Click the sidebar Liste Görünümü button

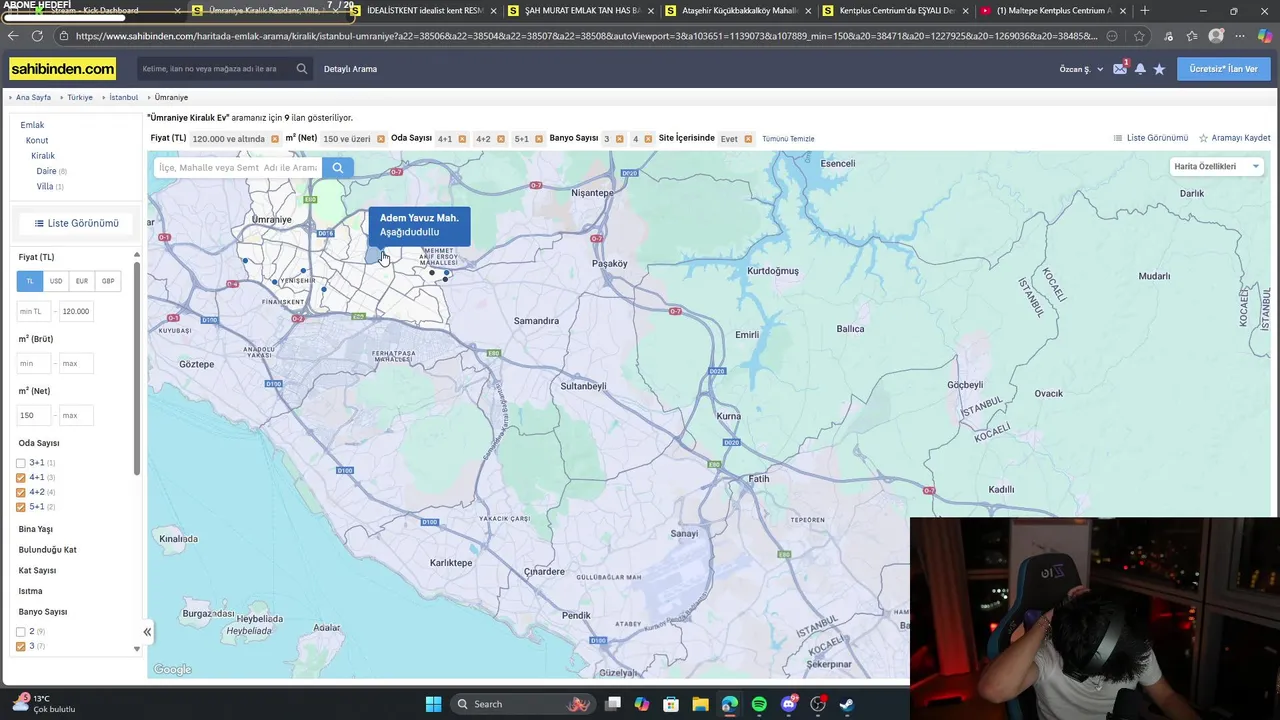pyautogui.click(x=76, y=223)
